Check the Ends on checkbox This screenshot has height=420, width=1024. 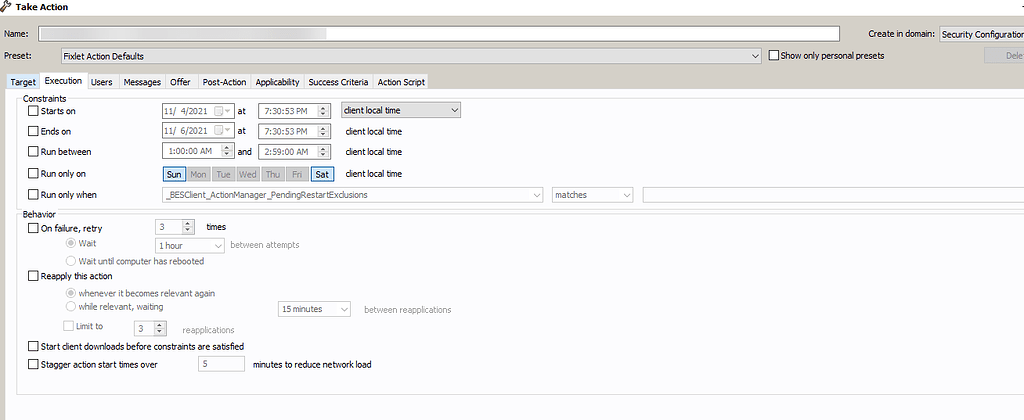(34, 131)
